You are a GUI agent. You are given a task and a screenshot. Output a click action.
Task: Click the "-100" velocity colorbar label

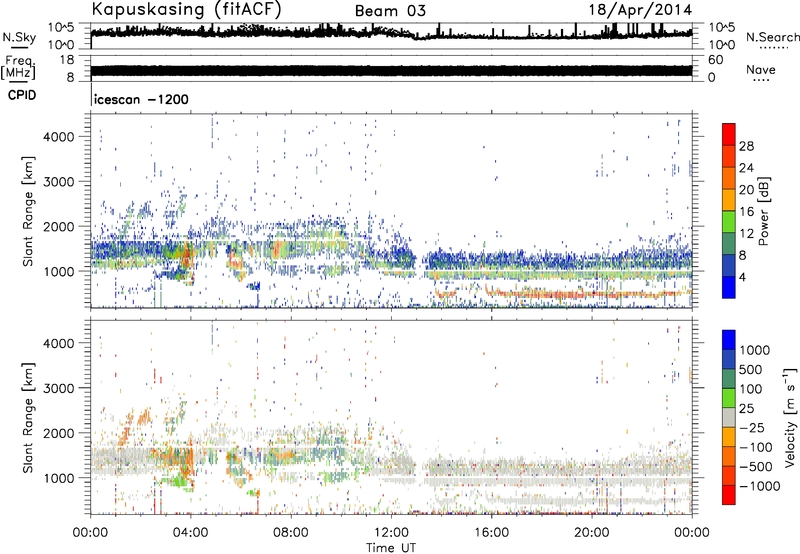(x=755, y=447)
